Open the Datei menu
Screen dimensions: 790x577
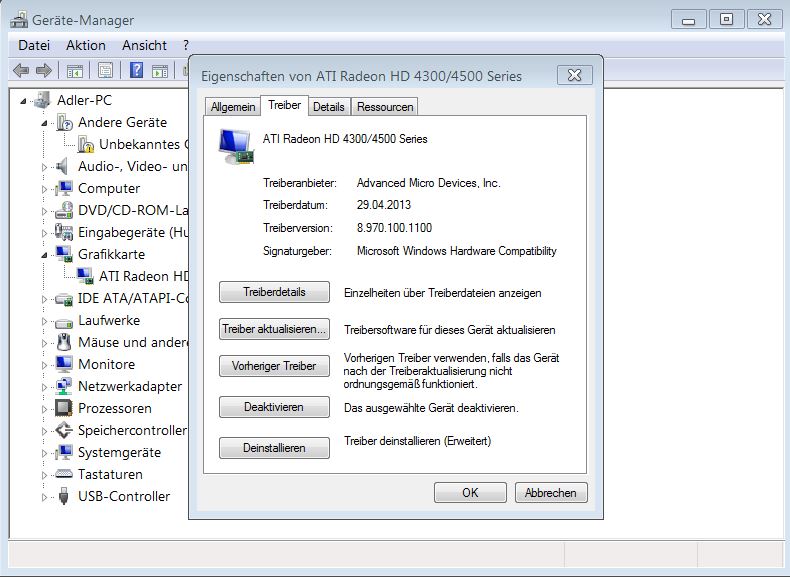(x=34, y=45)
